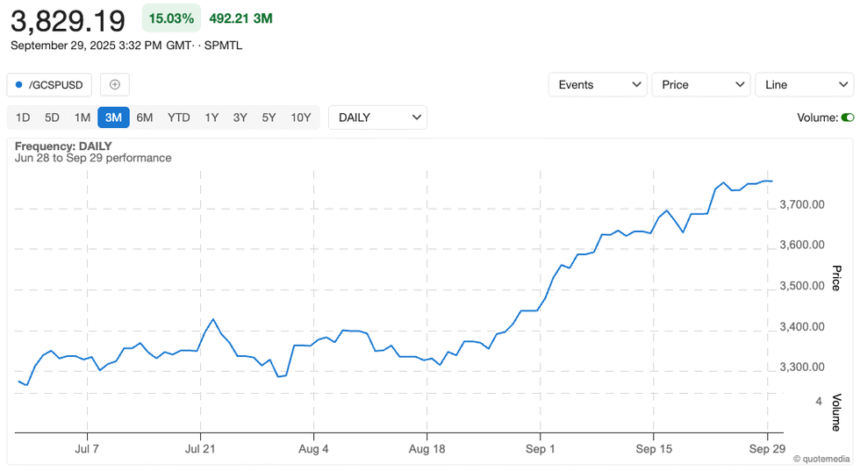This screenshot has height=471, width=860.
Task: Expand the Price dropdown menu
Action: click(700, 85)
